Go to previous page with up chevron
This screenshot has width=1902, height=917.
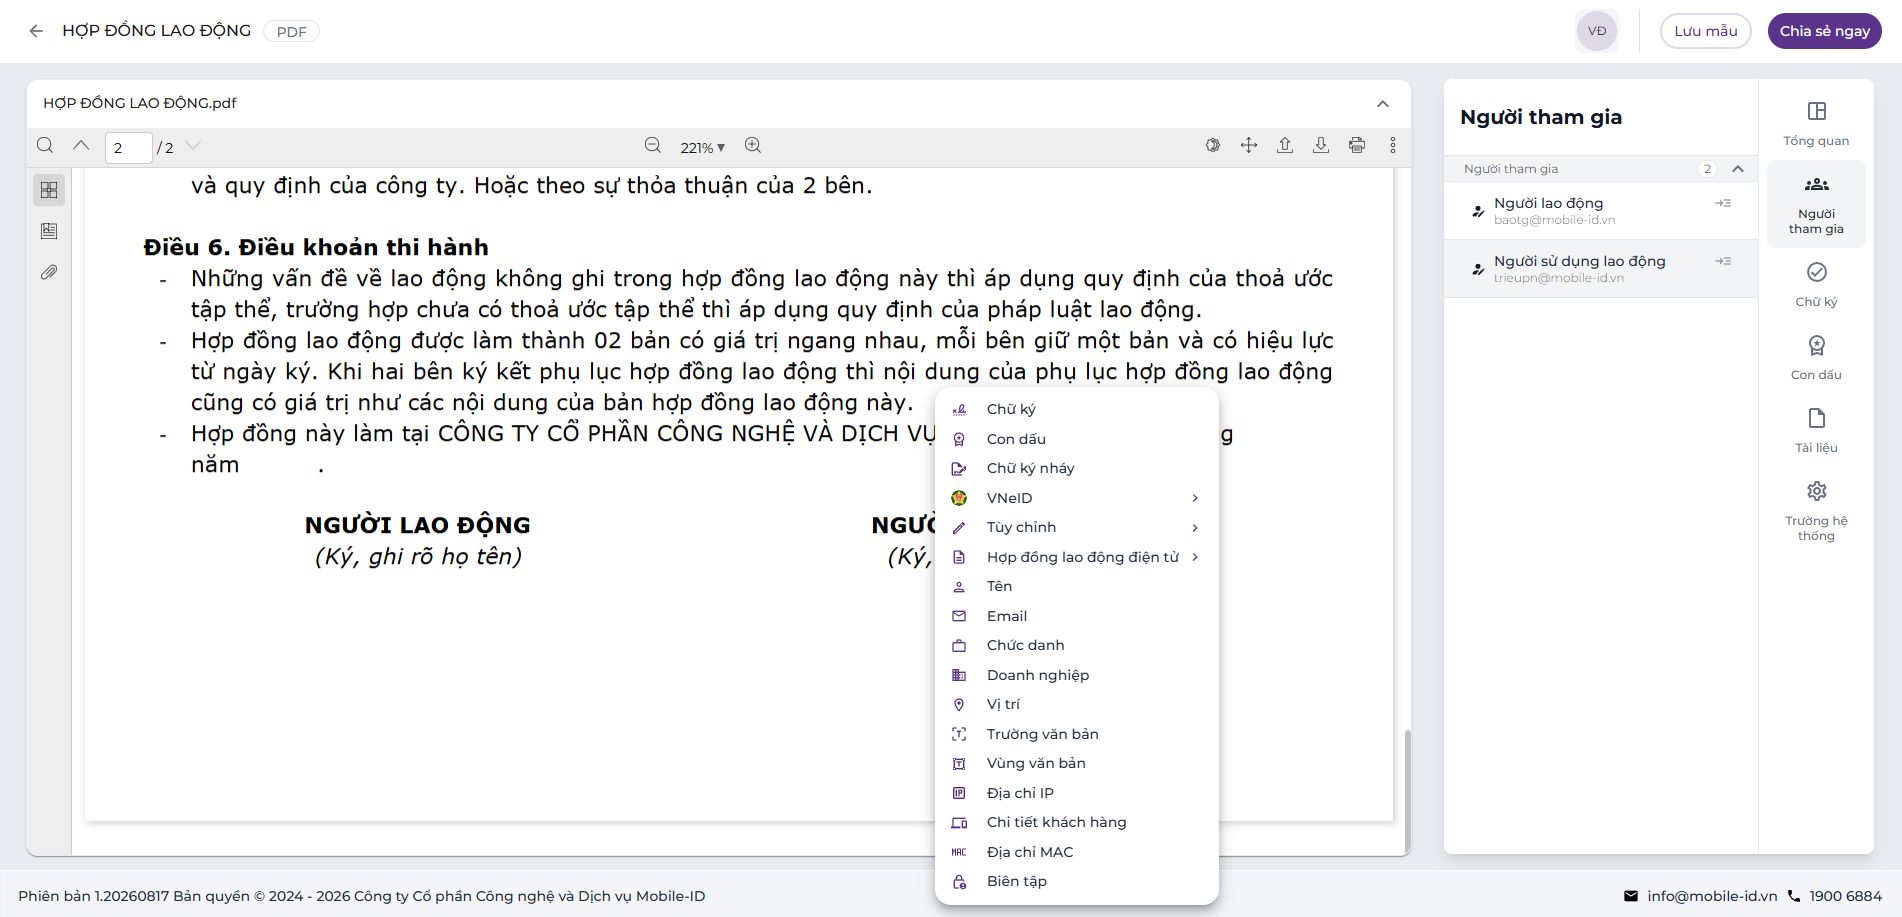tap(81, 146)
